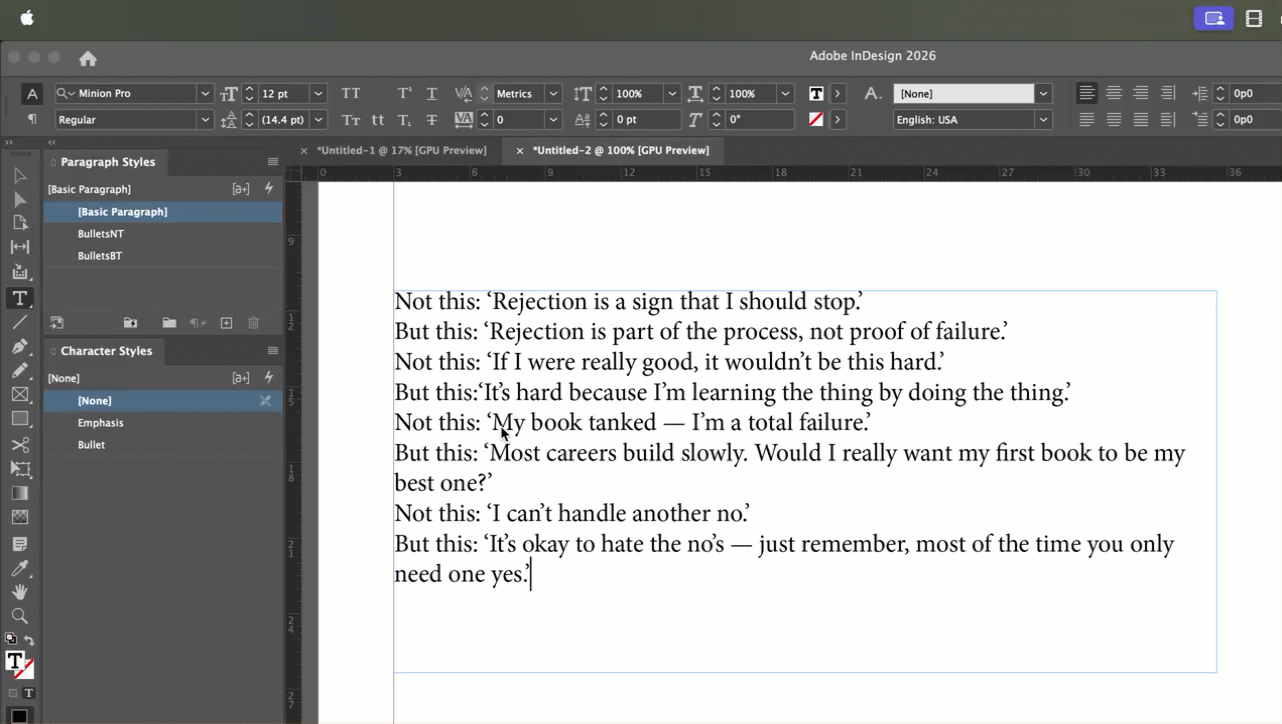
Task: Click Default Fill and Stroke icon
Action: (10, 639)
